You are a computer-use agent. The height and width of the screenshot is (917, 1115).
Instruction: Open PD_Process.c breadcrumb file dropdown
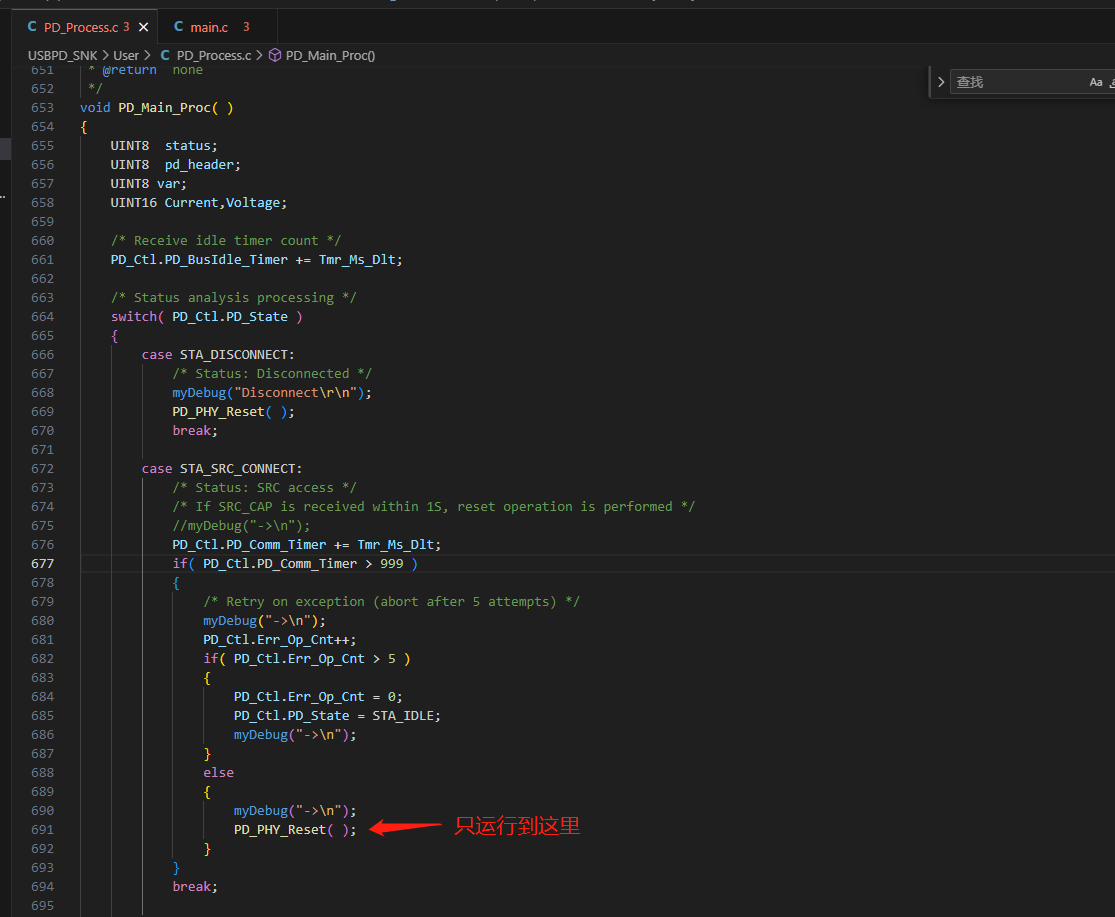(x=213, y=55)
